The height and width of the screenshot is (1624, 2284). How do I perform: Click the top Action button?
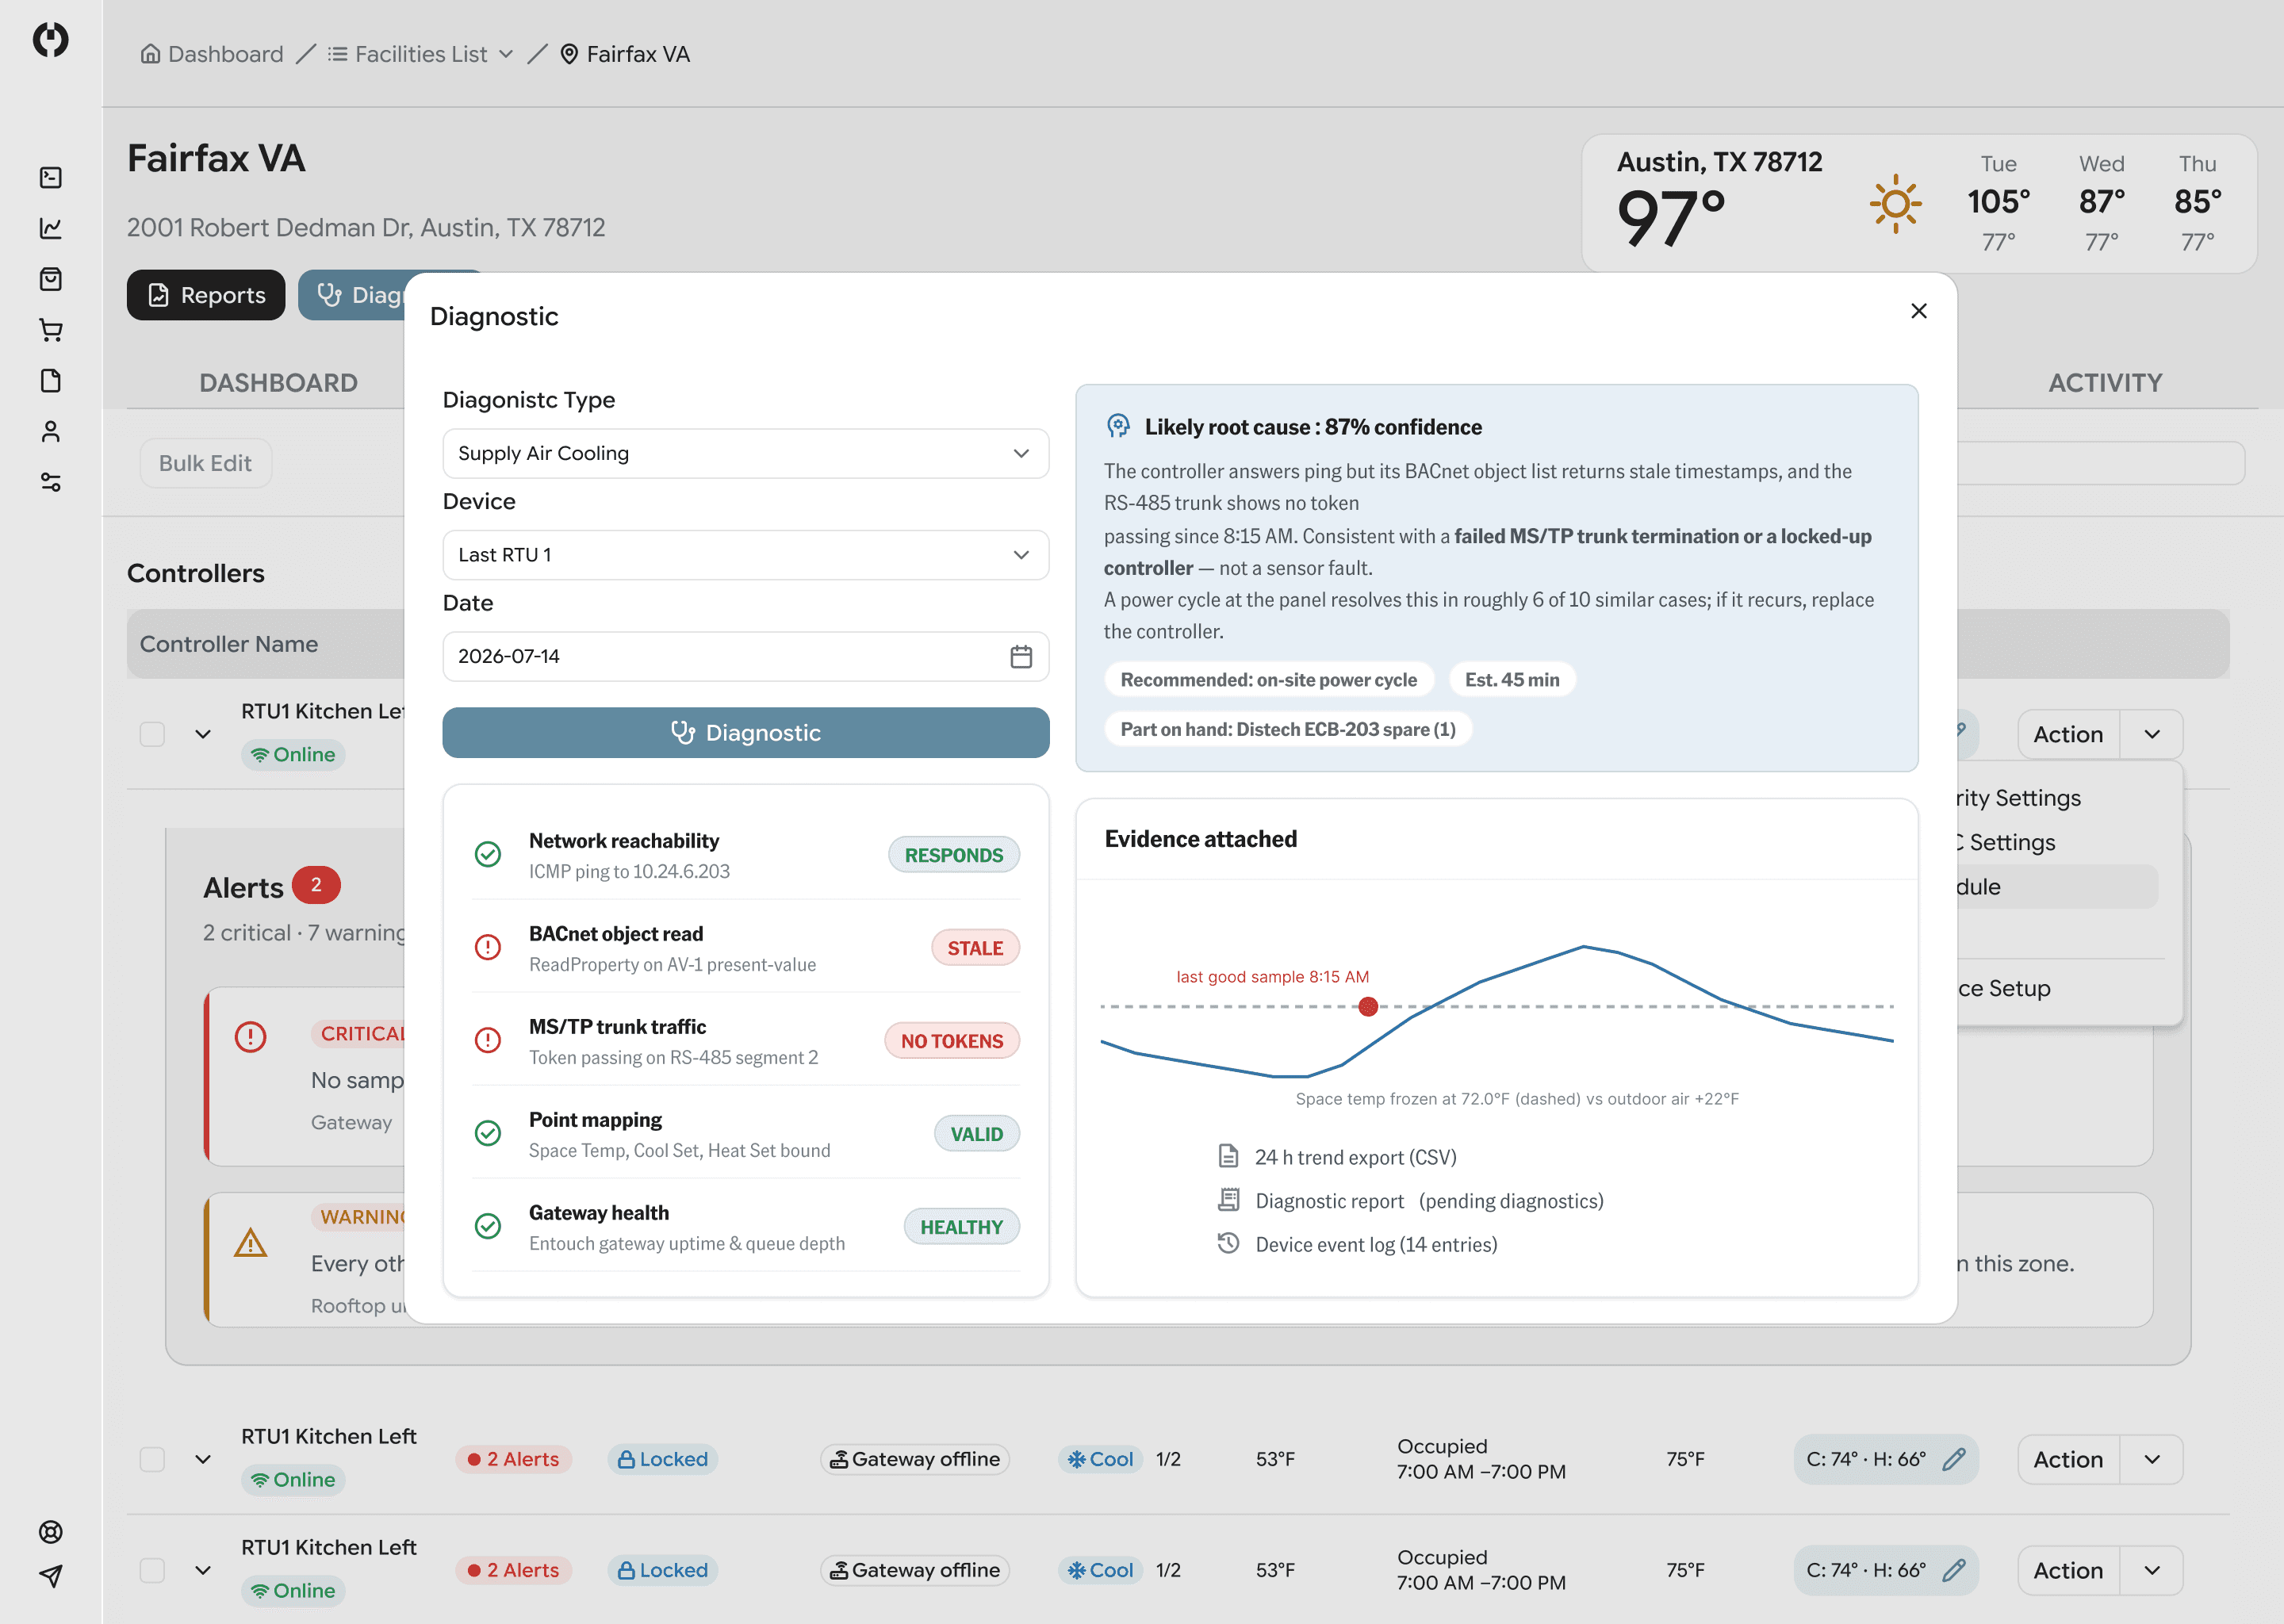[x=2068, y=734]
